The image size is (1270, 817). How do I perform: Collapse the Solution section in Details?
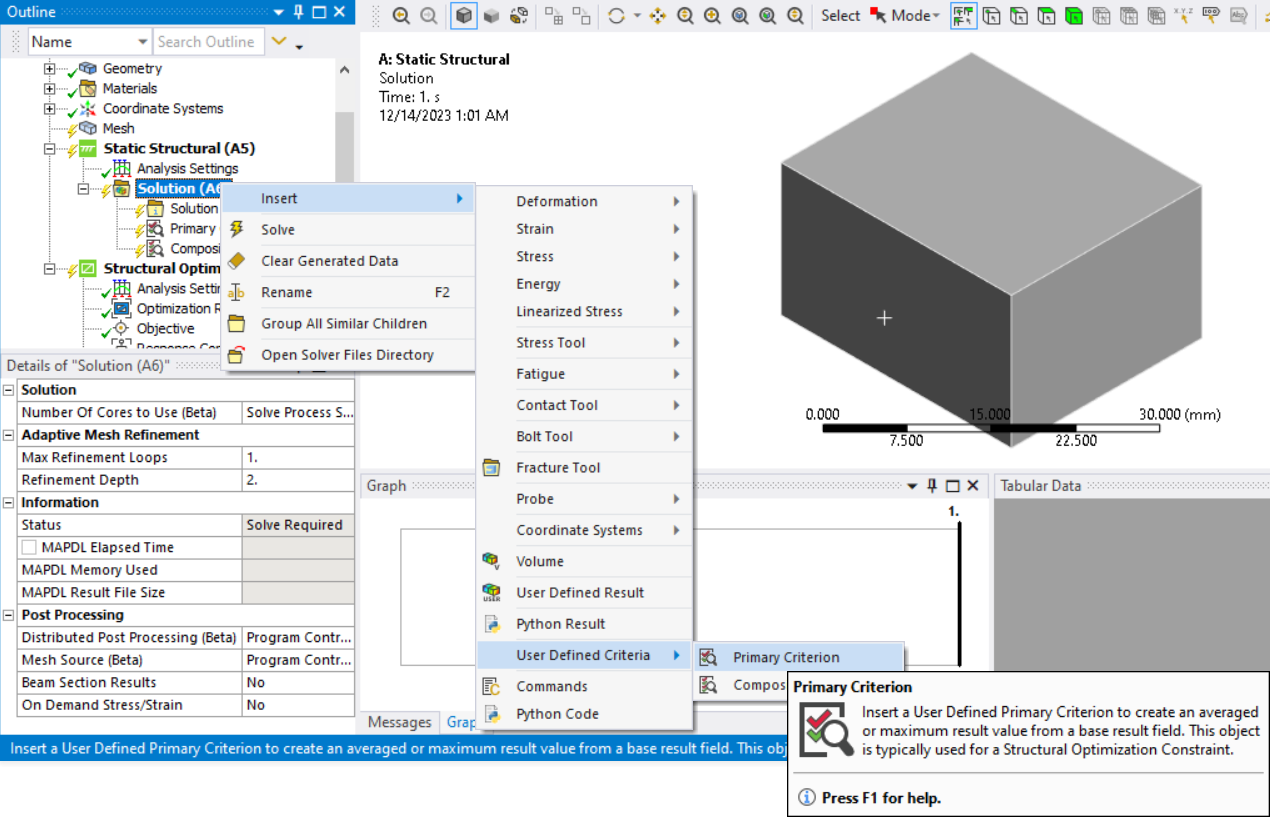(9, 390)
